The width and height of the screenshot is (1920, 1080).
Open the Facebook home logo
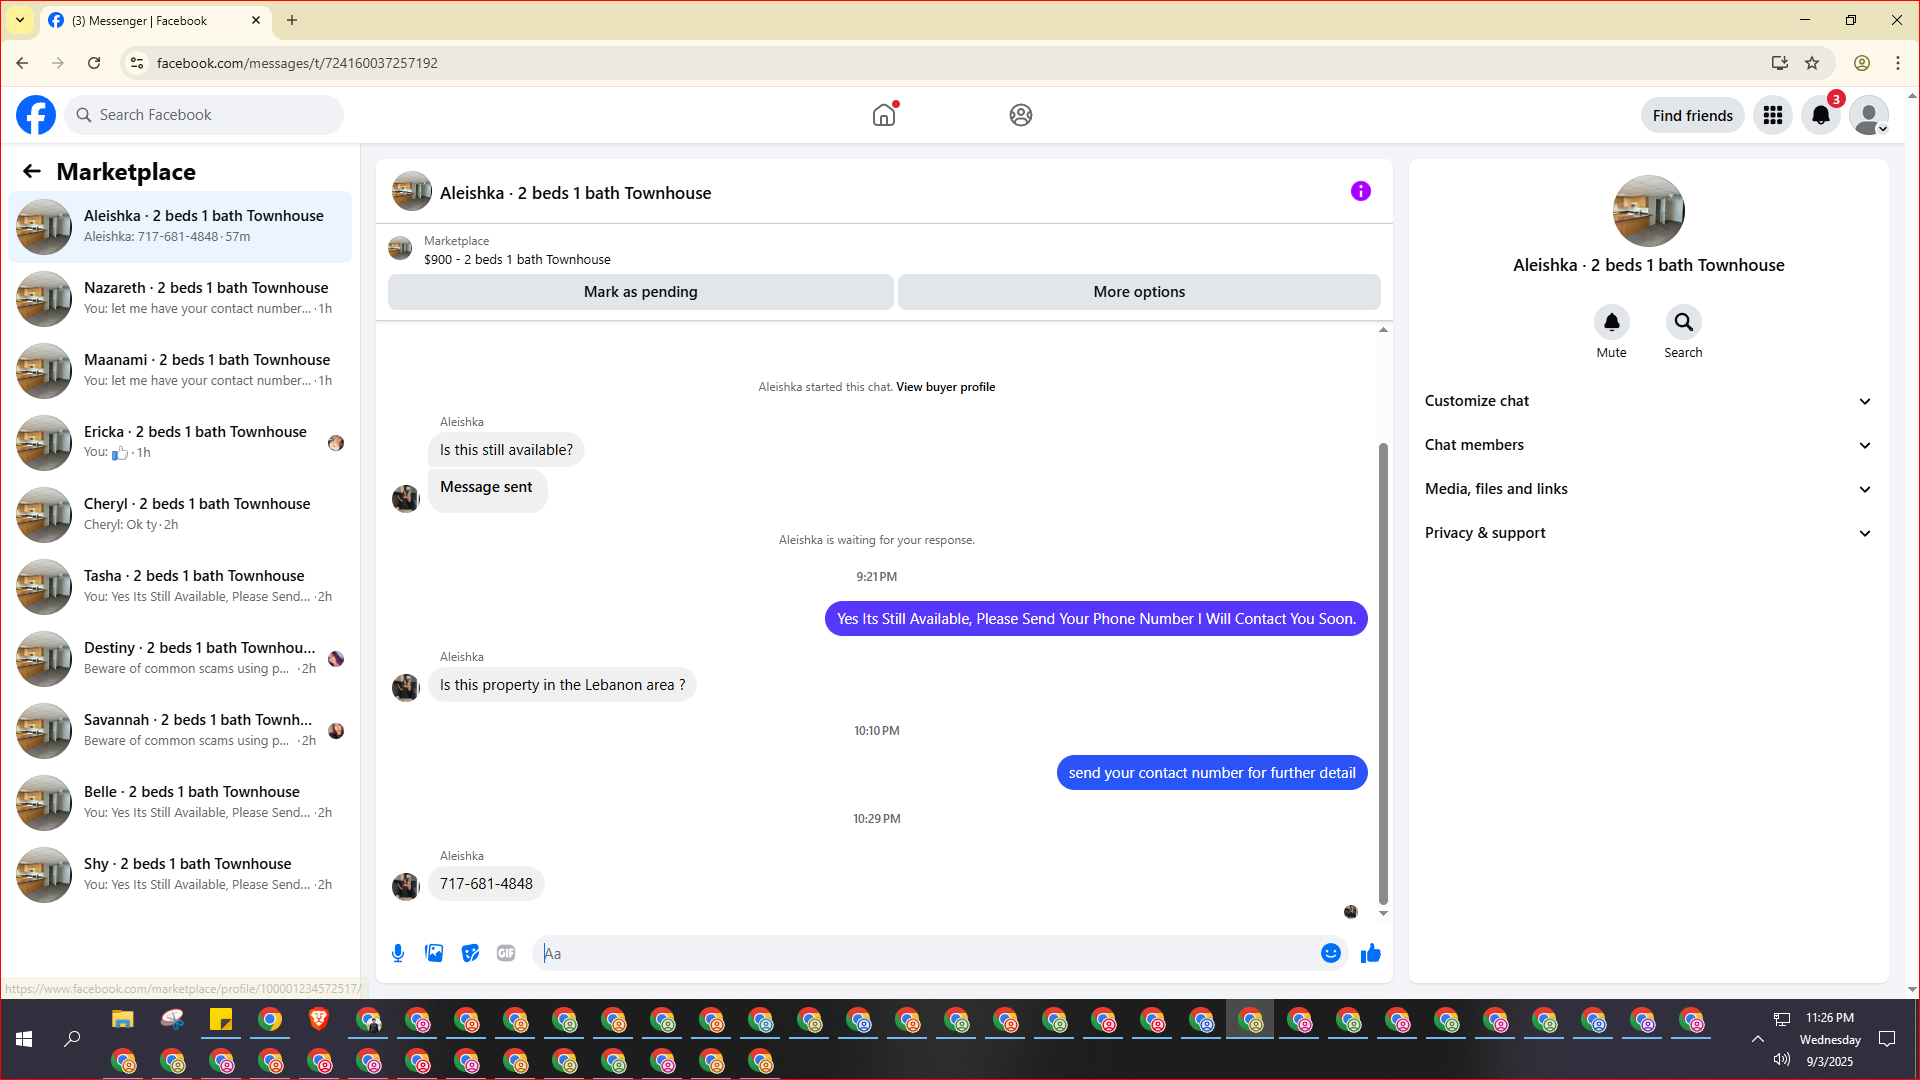tap(36, 115)
